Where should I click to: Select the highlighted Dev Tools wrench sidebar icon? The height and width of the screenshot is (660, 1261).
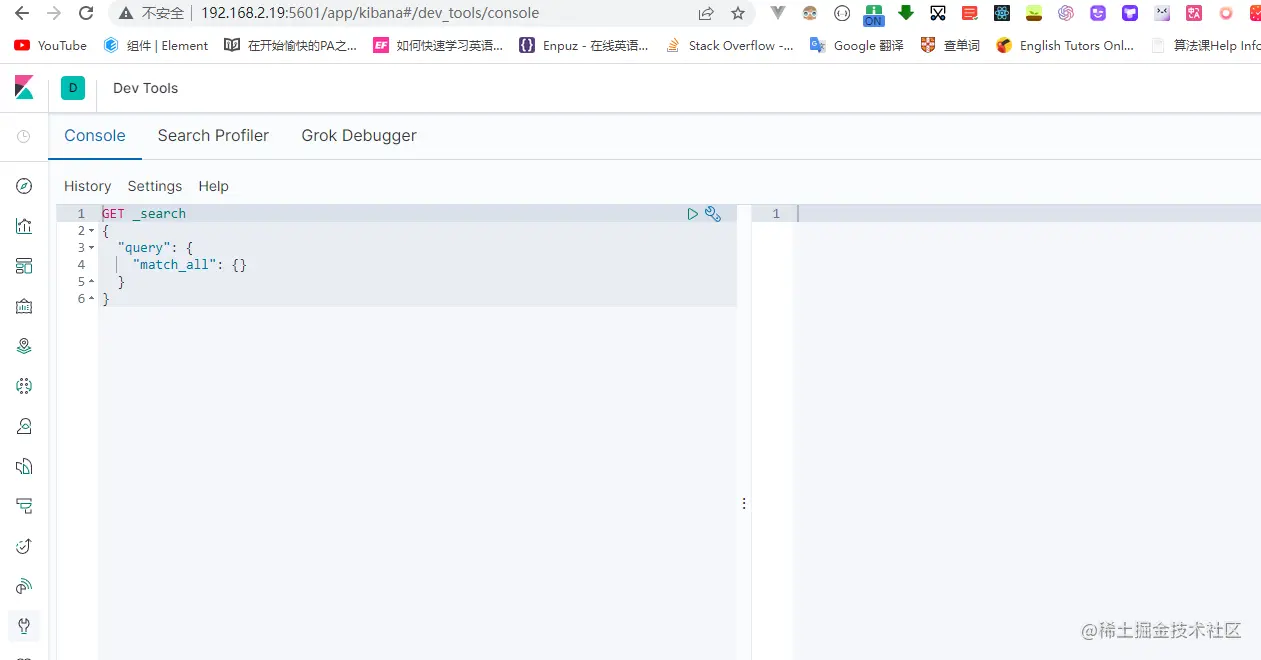(x=24, y=626)
